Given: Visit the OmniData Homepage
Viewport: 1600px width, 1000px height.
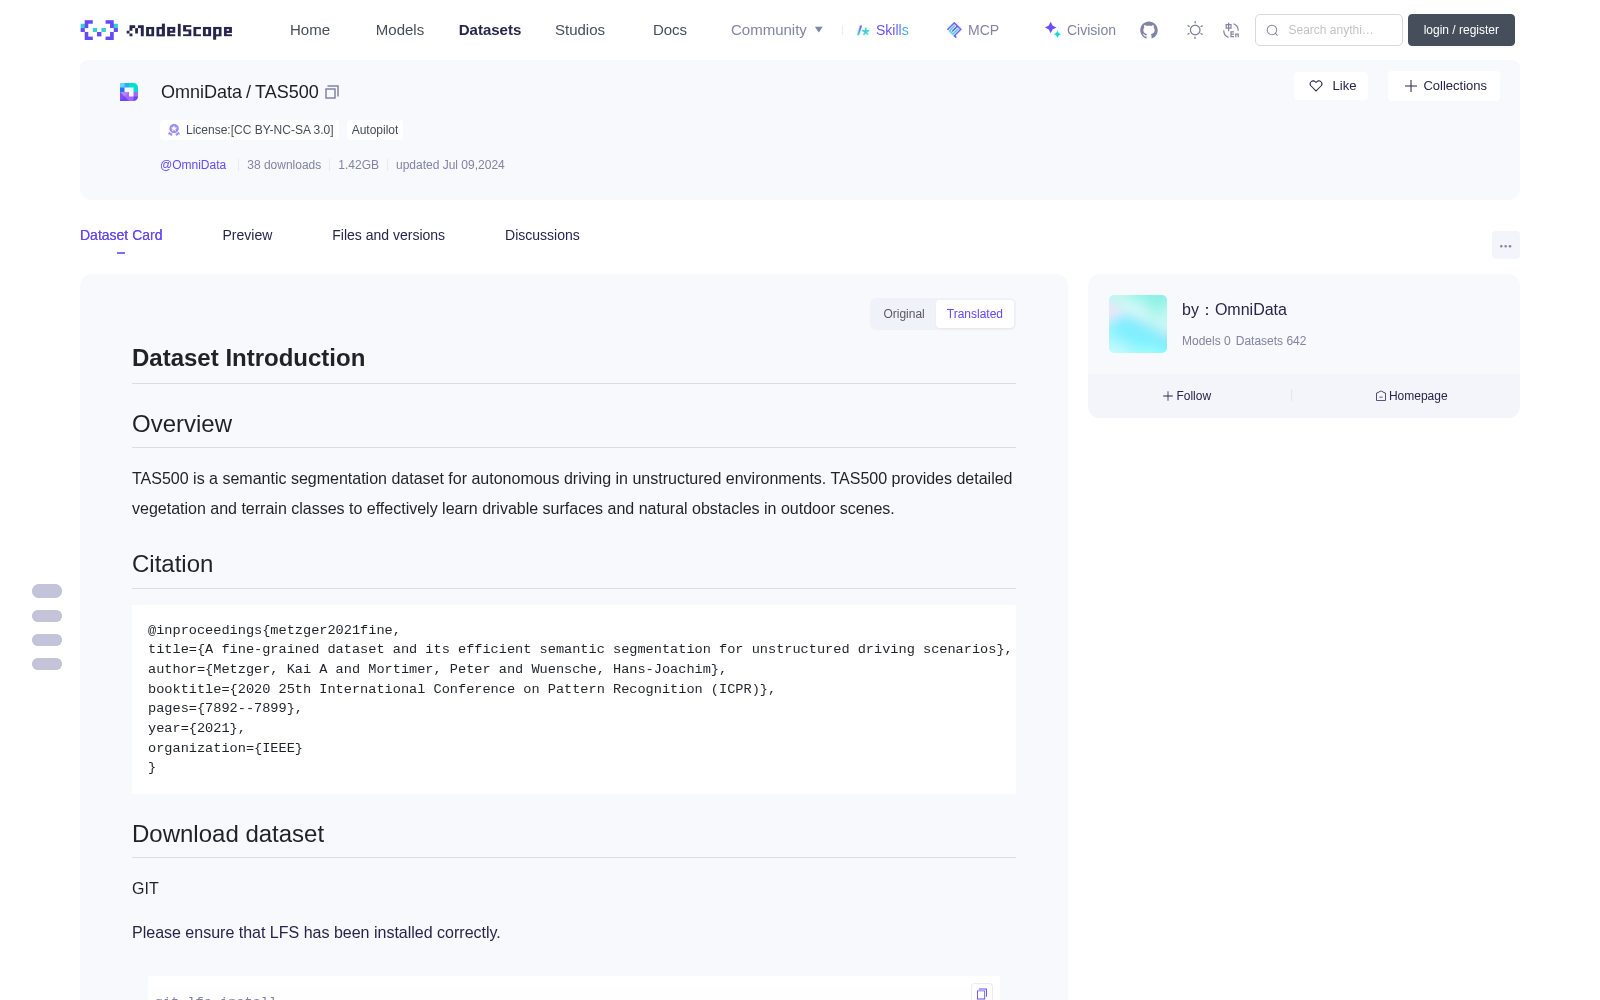Looking at the screenshot, I should [1411, 396].
